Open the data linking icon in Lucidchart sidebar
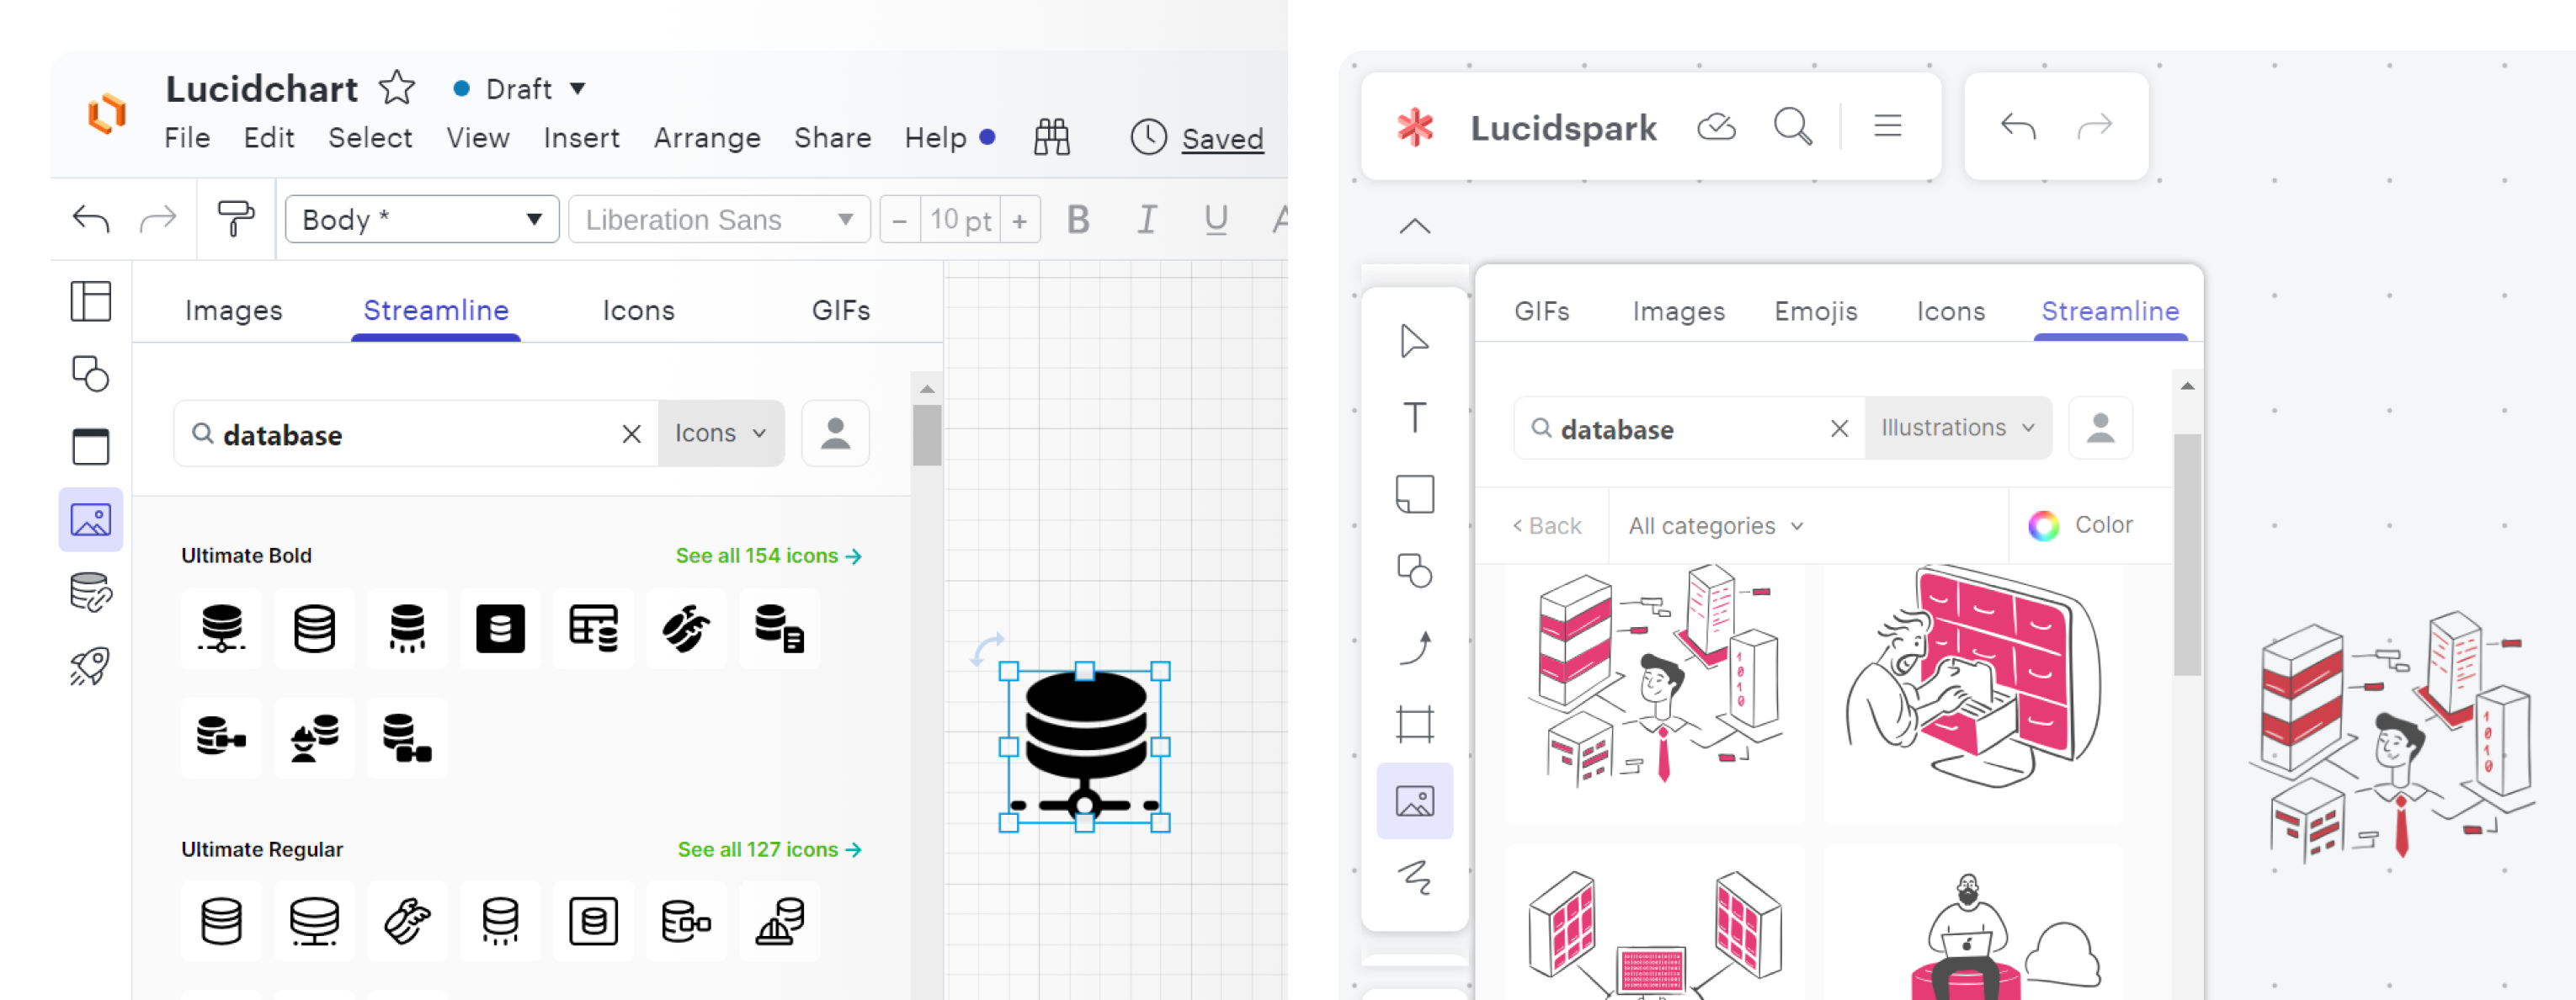 (91, 592)
